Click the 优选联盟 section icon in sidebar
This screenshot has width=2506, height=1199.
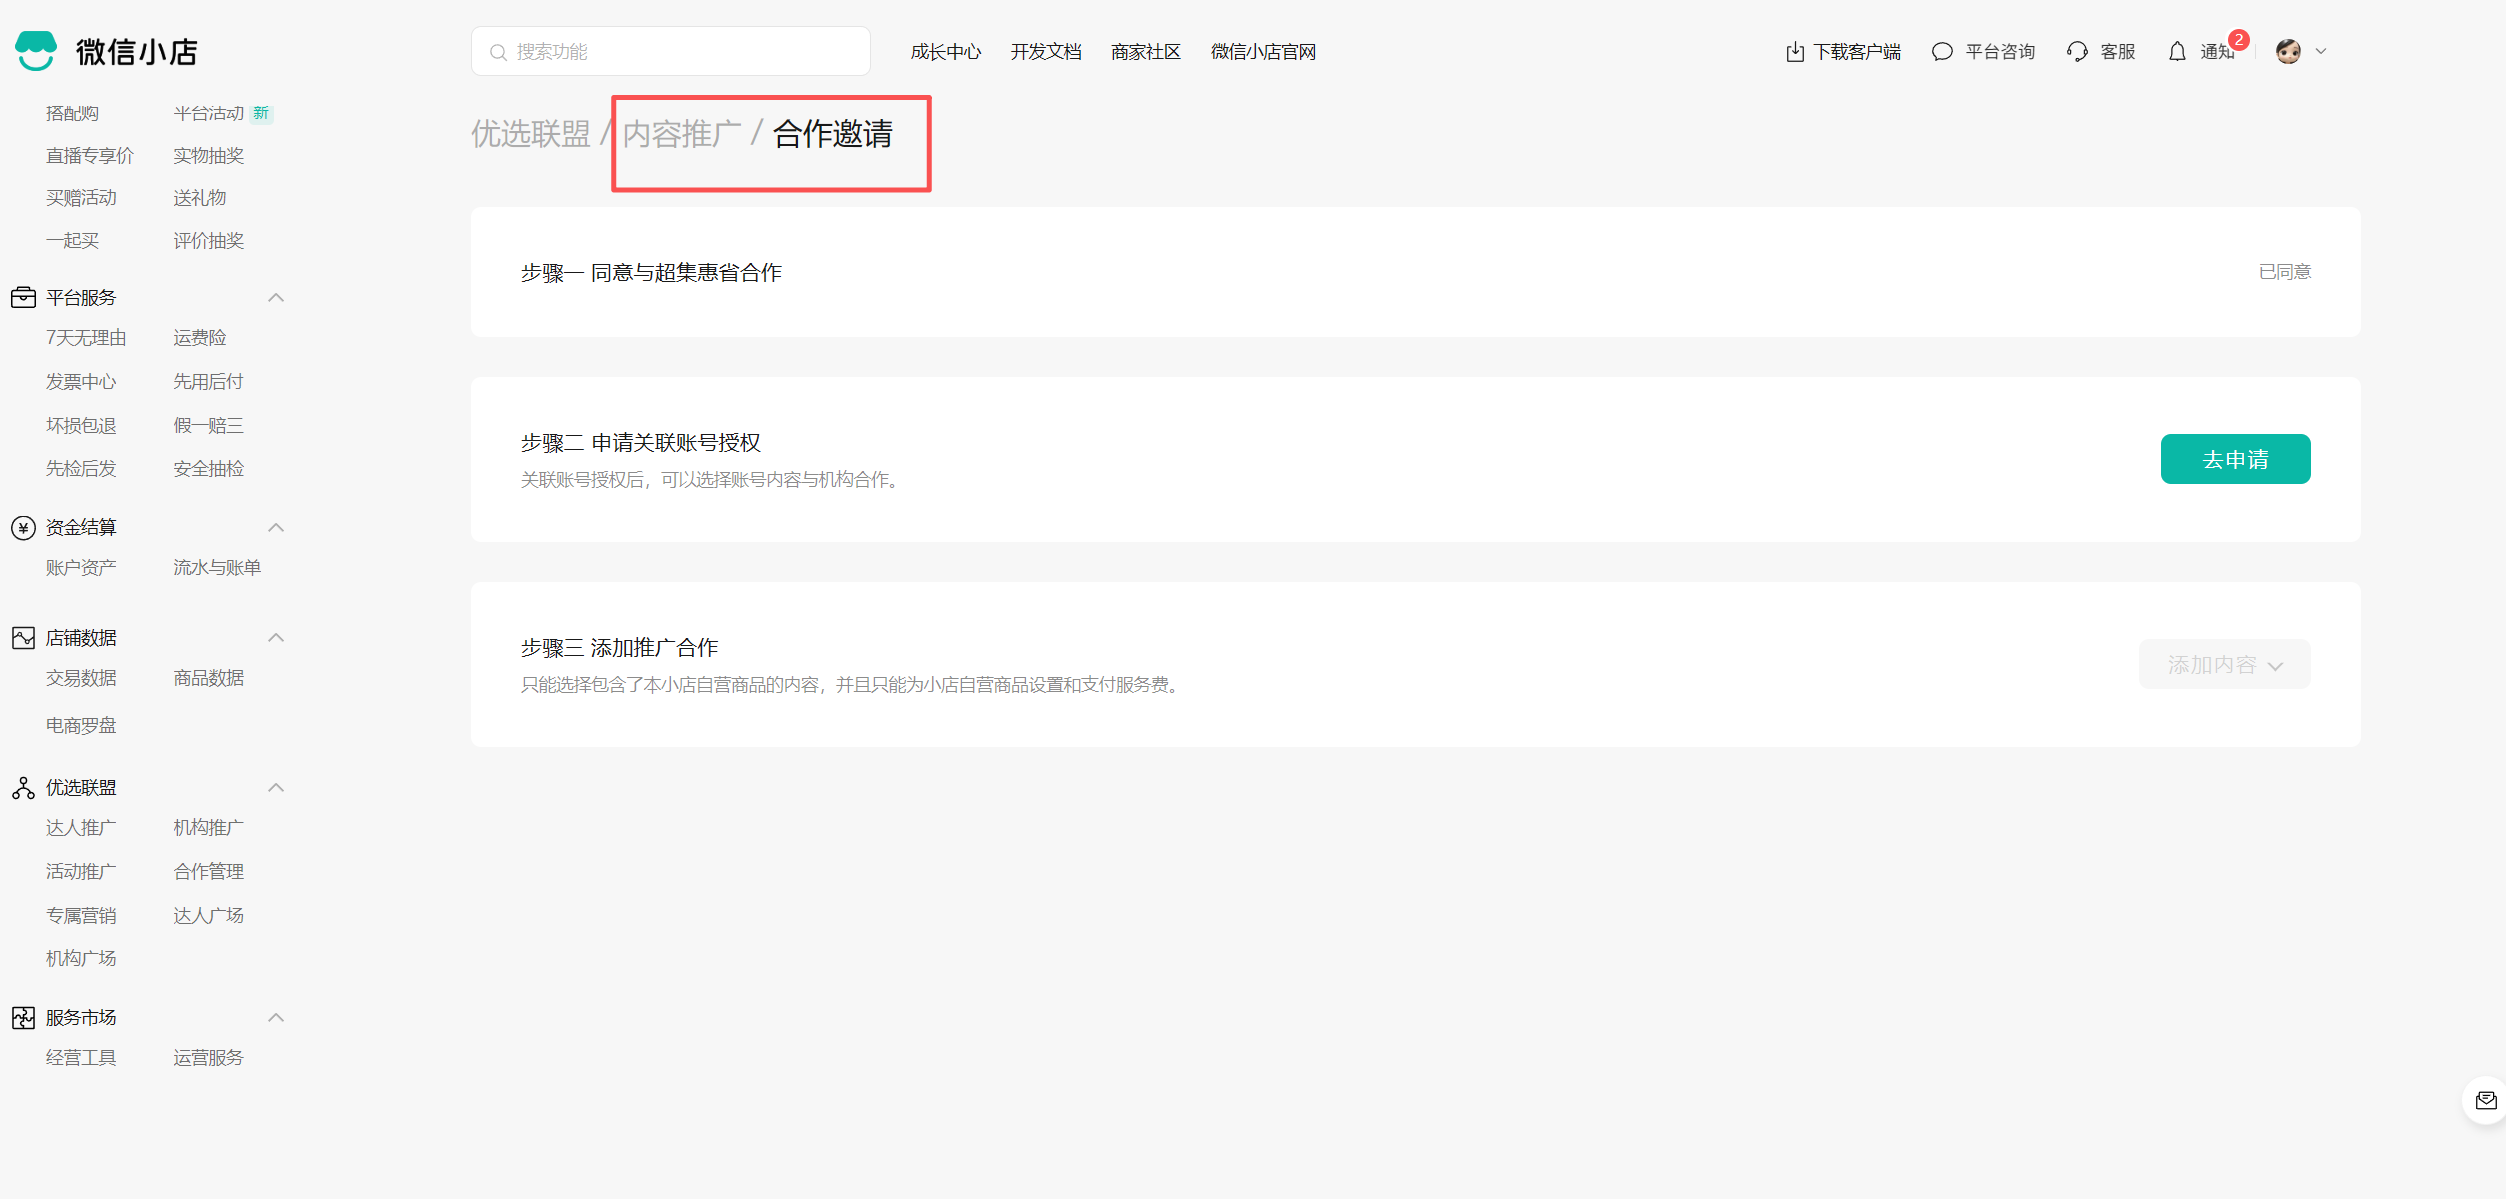tap(23, 788)
